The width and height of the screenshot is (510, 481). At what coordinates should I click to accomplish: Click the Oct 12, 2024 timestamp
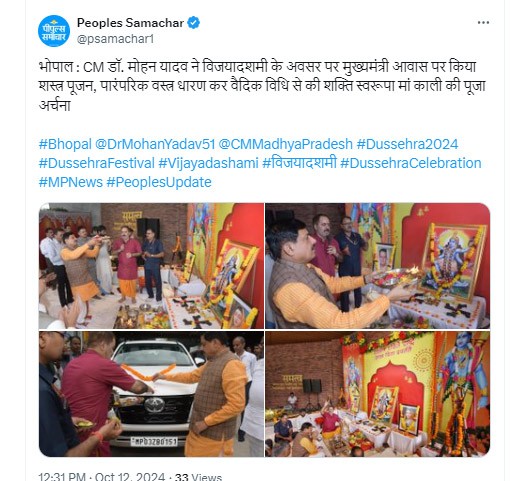130,476
